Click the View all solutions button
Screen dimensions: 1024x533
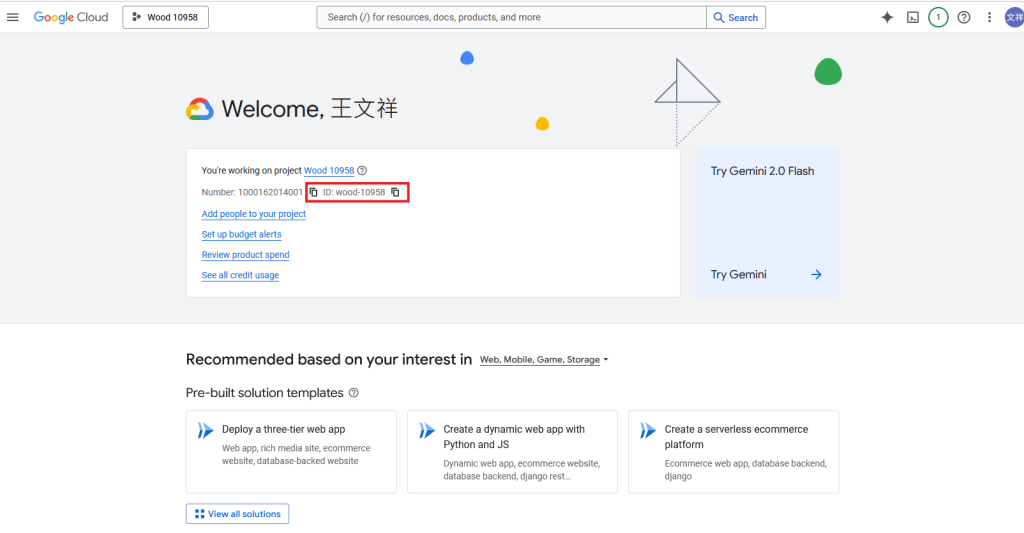coord(237,513)
